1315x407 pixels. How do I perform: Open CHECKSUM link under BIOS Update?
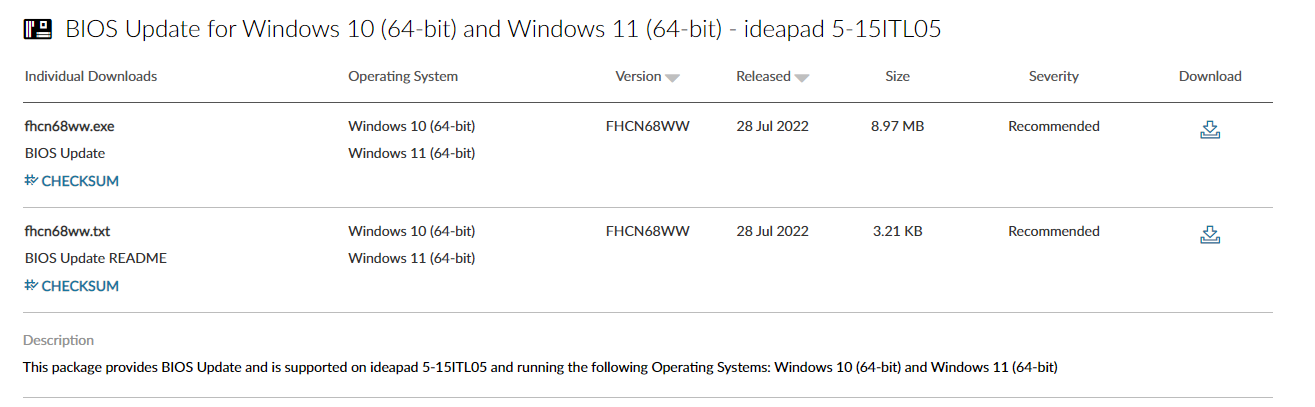coord(80,181)
